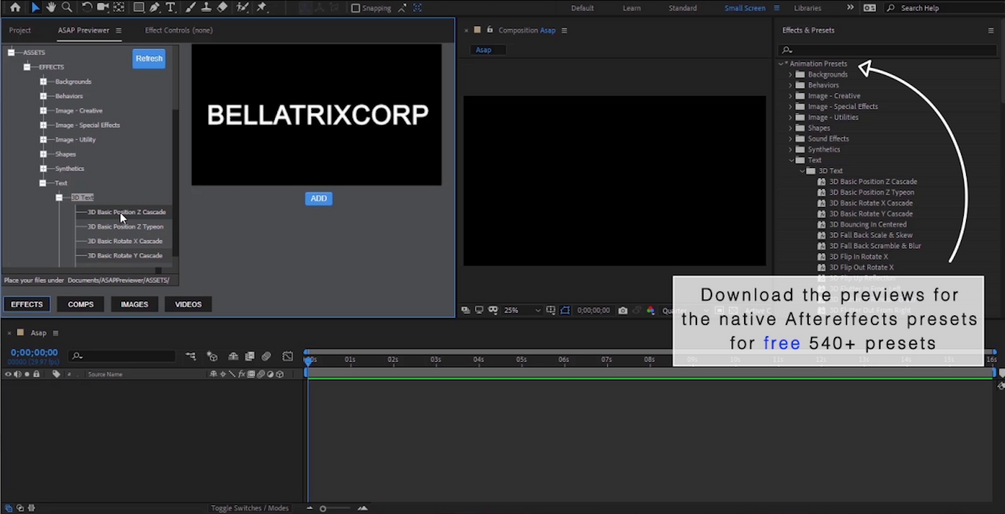Image resolution: width=1005 pixels, height=514 pixels.
Task: Click the Draft 3D icon in timeline
Action: tap(212, 356)
